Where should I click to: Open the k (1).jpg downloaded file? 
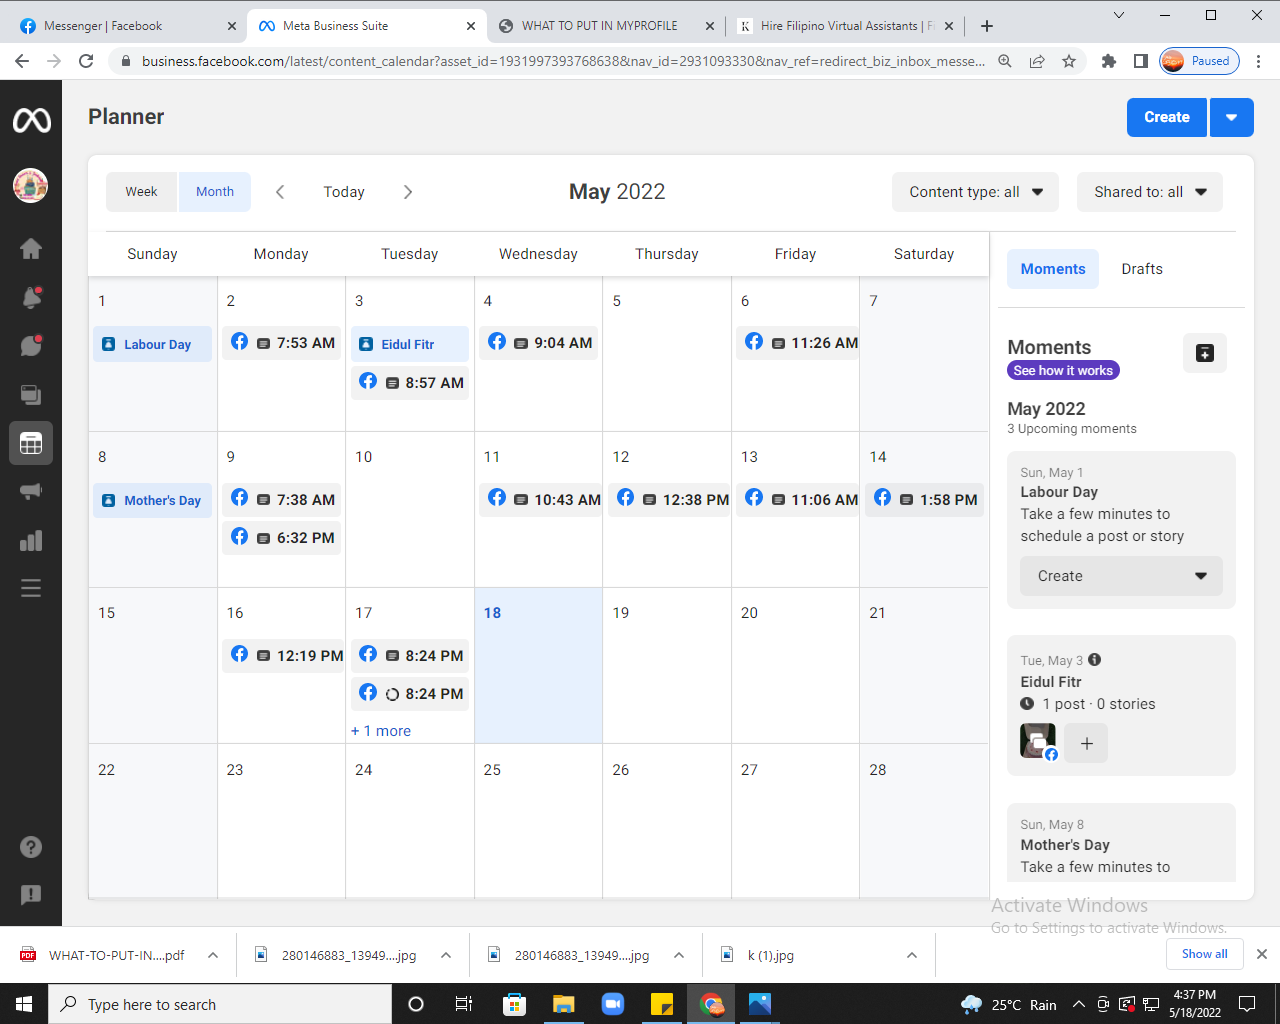click(x=770, y=955)
